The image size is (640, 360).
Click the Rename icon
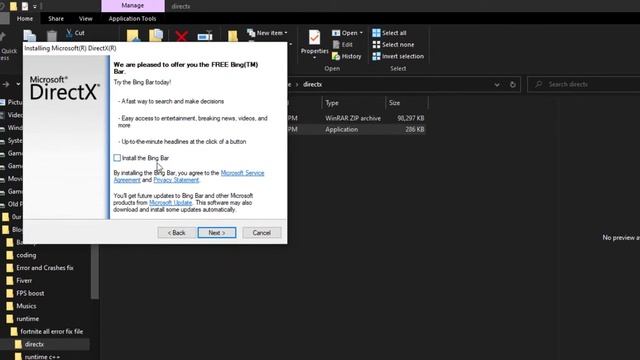point(205,36)
